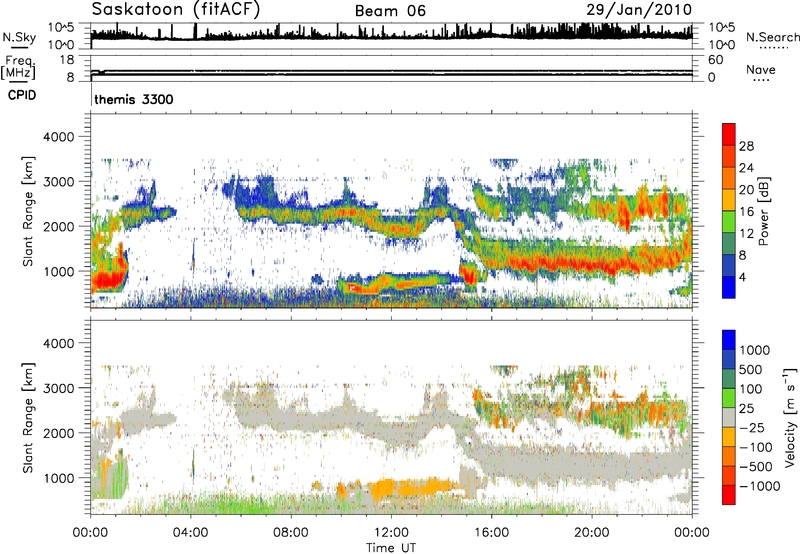Click the 'Beam 06' label
The width and height of the screenshot is (800, 554).
pyautogui.click(x=390, y=11)
